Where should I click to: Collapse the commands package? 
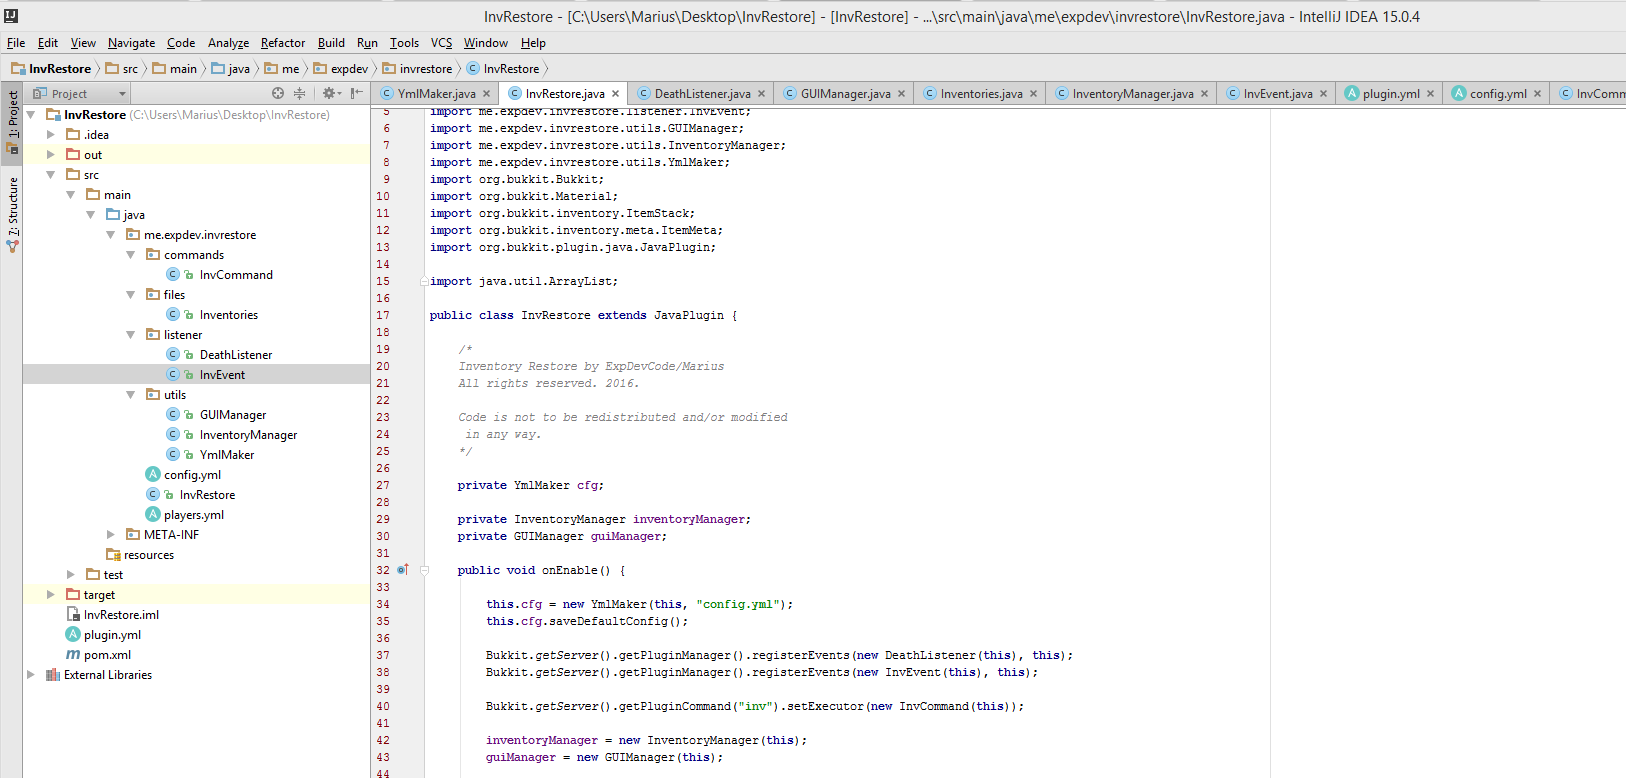pos(131,254)
